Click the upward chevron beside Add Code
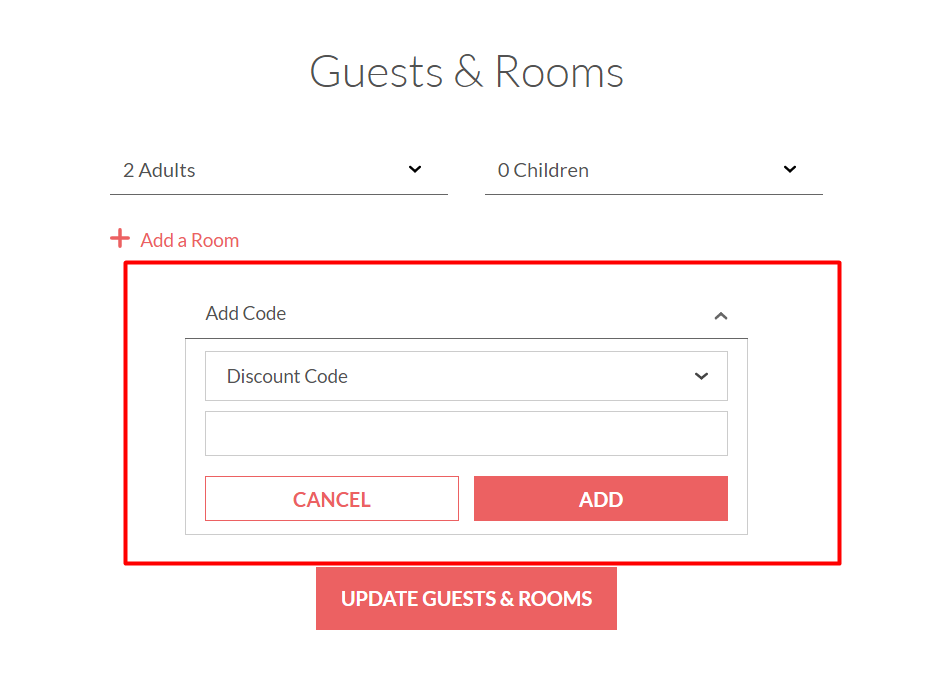Viewport: 931px width, 674px height. pyautogui.click(x=721, y=315)
